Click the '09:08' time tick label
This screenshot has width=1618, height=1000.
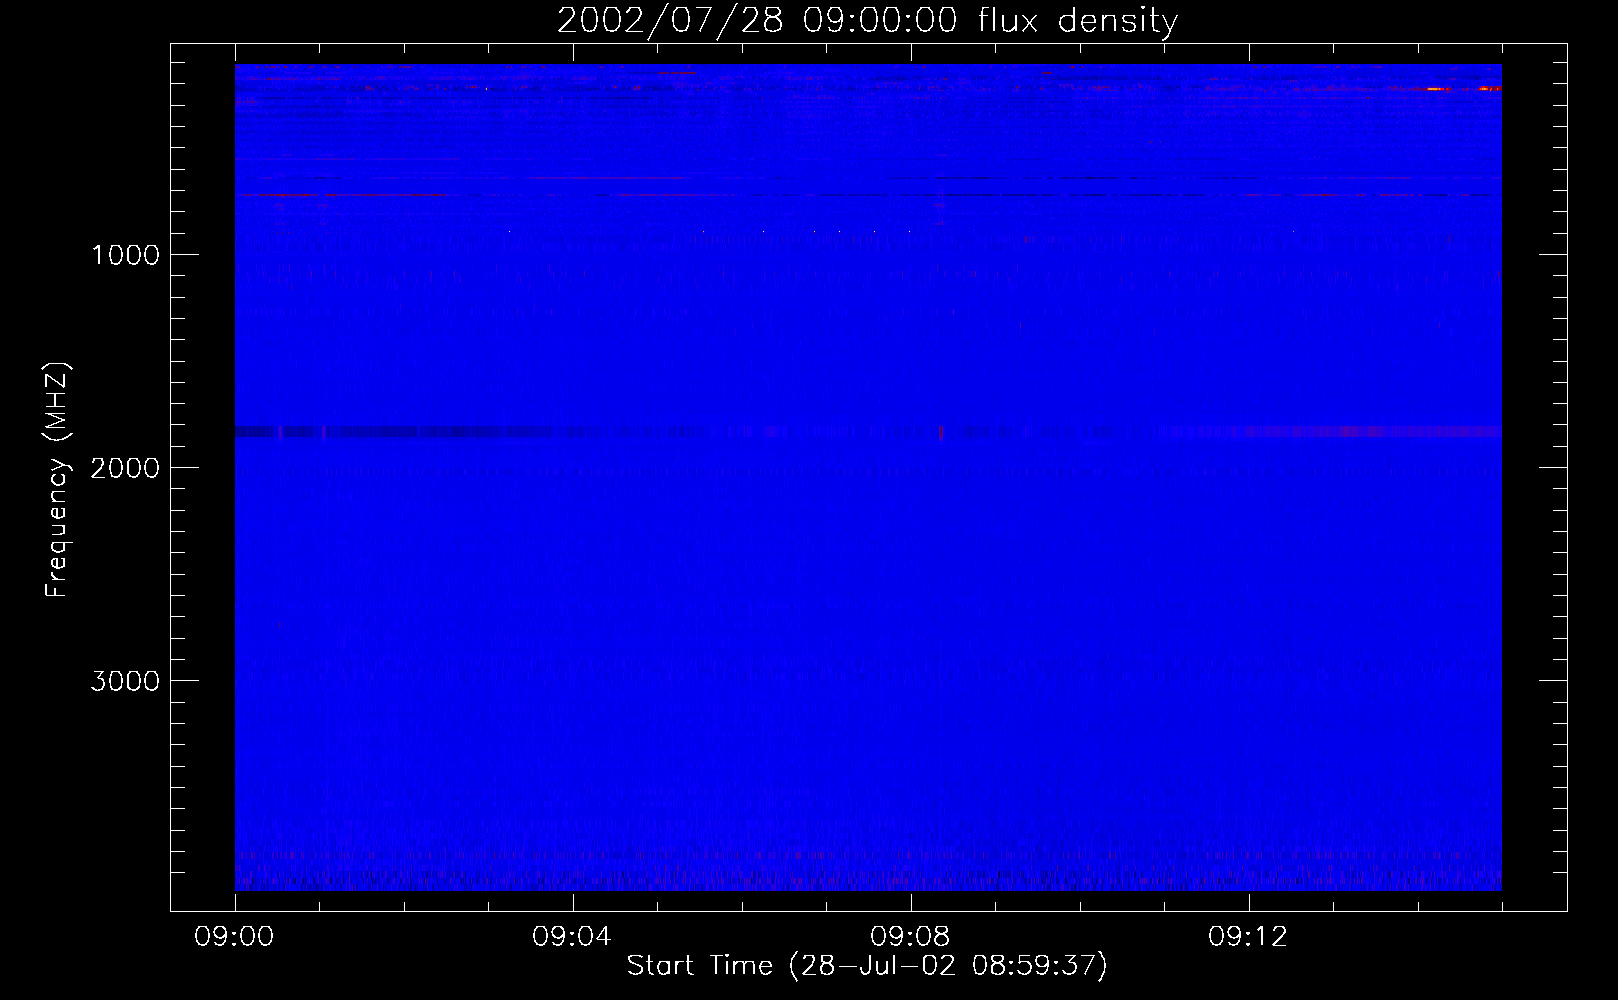(x=910, y=937)
